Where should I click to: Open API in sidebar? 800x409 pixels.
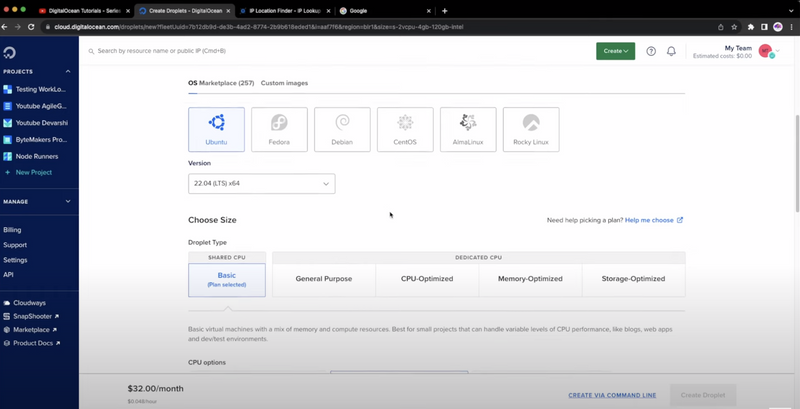tap(8, 275)
